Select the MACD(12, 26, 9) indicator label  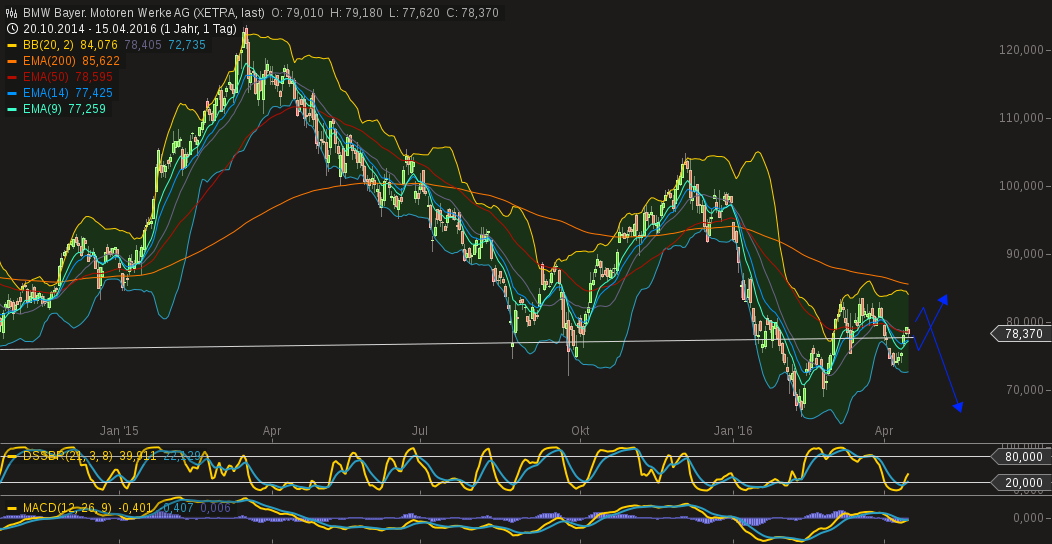(69, 508)
